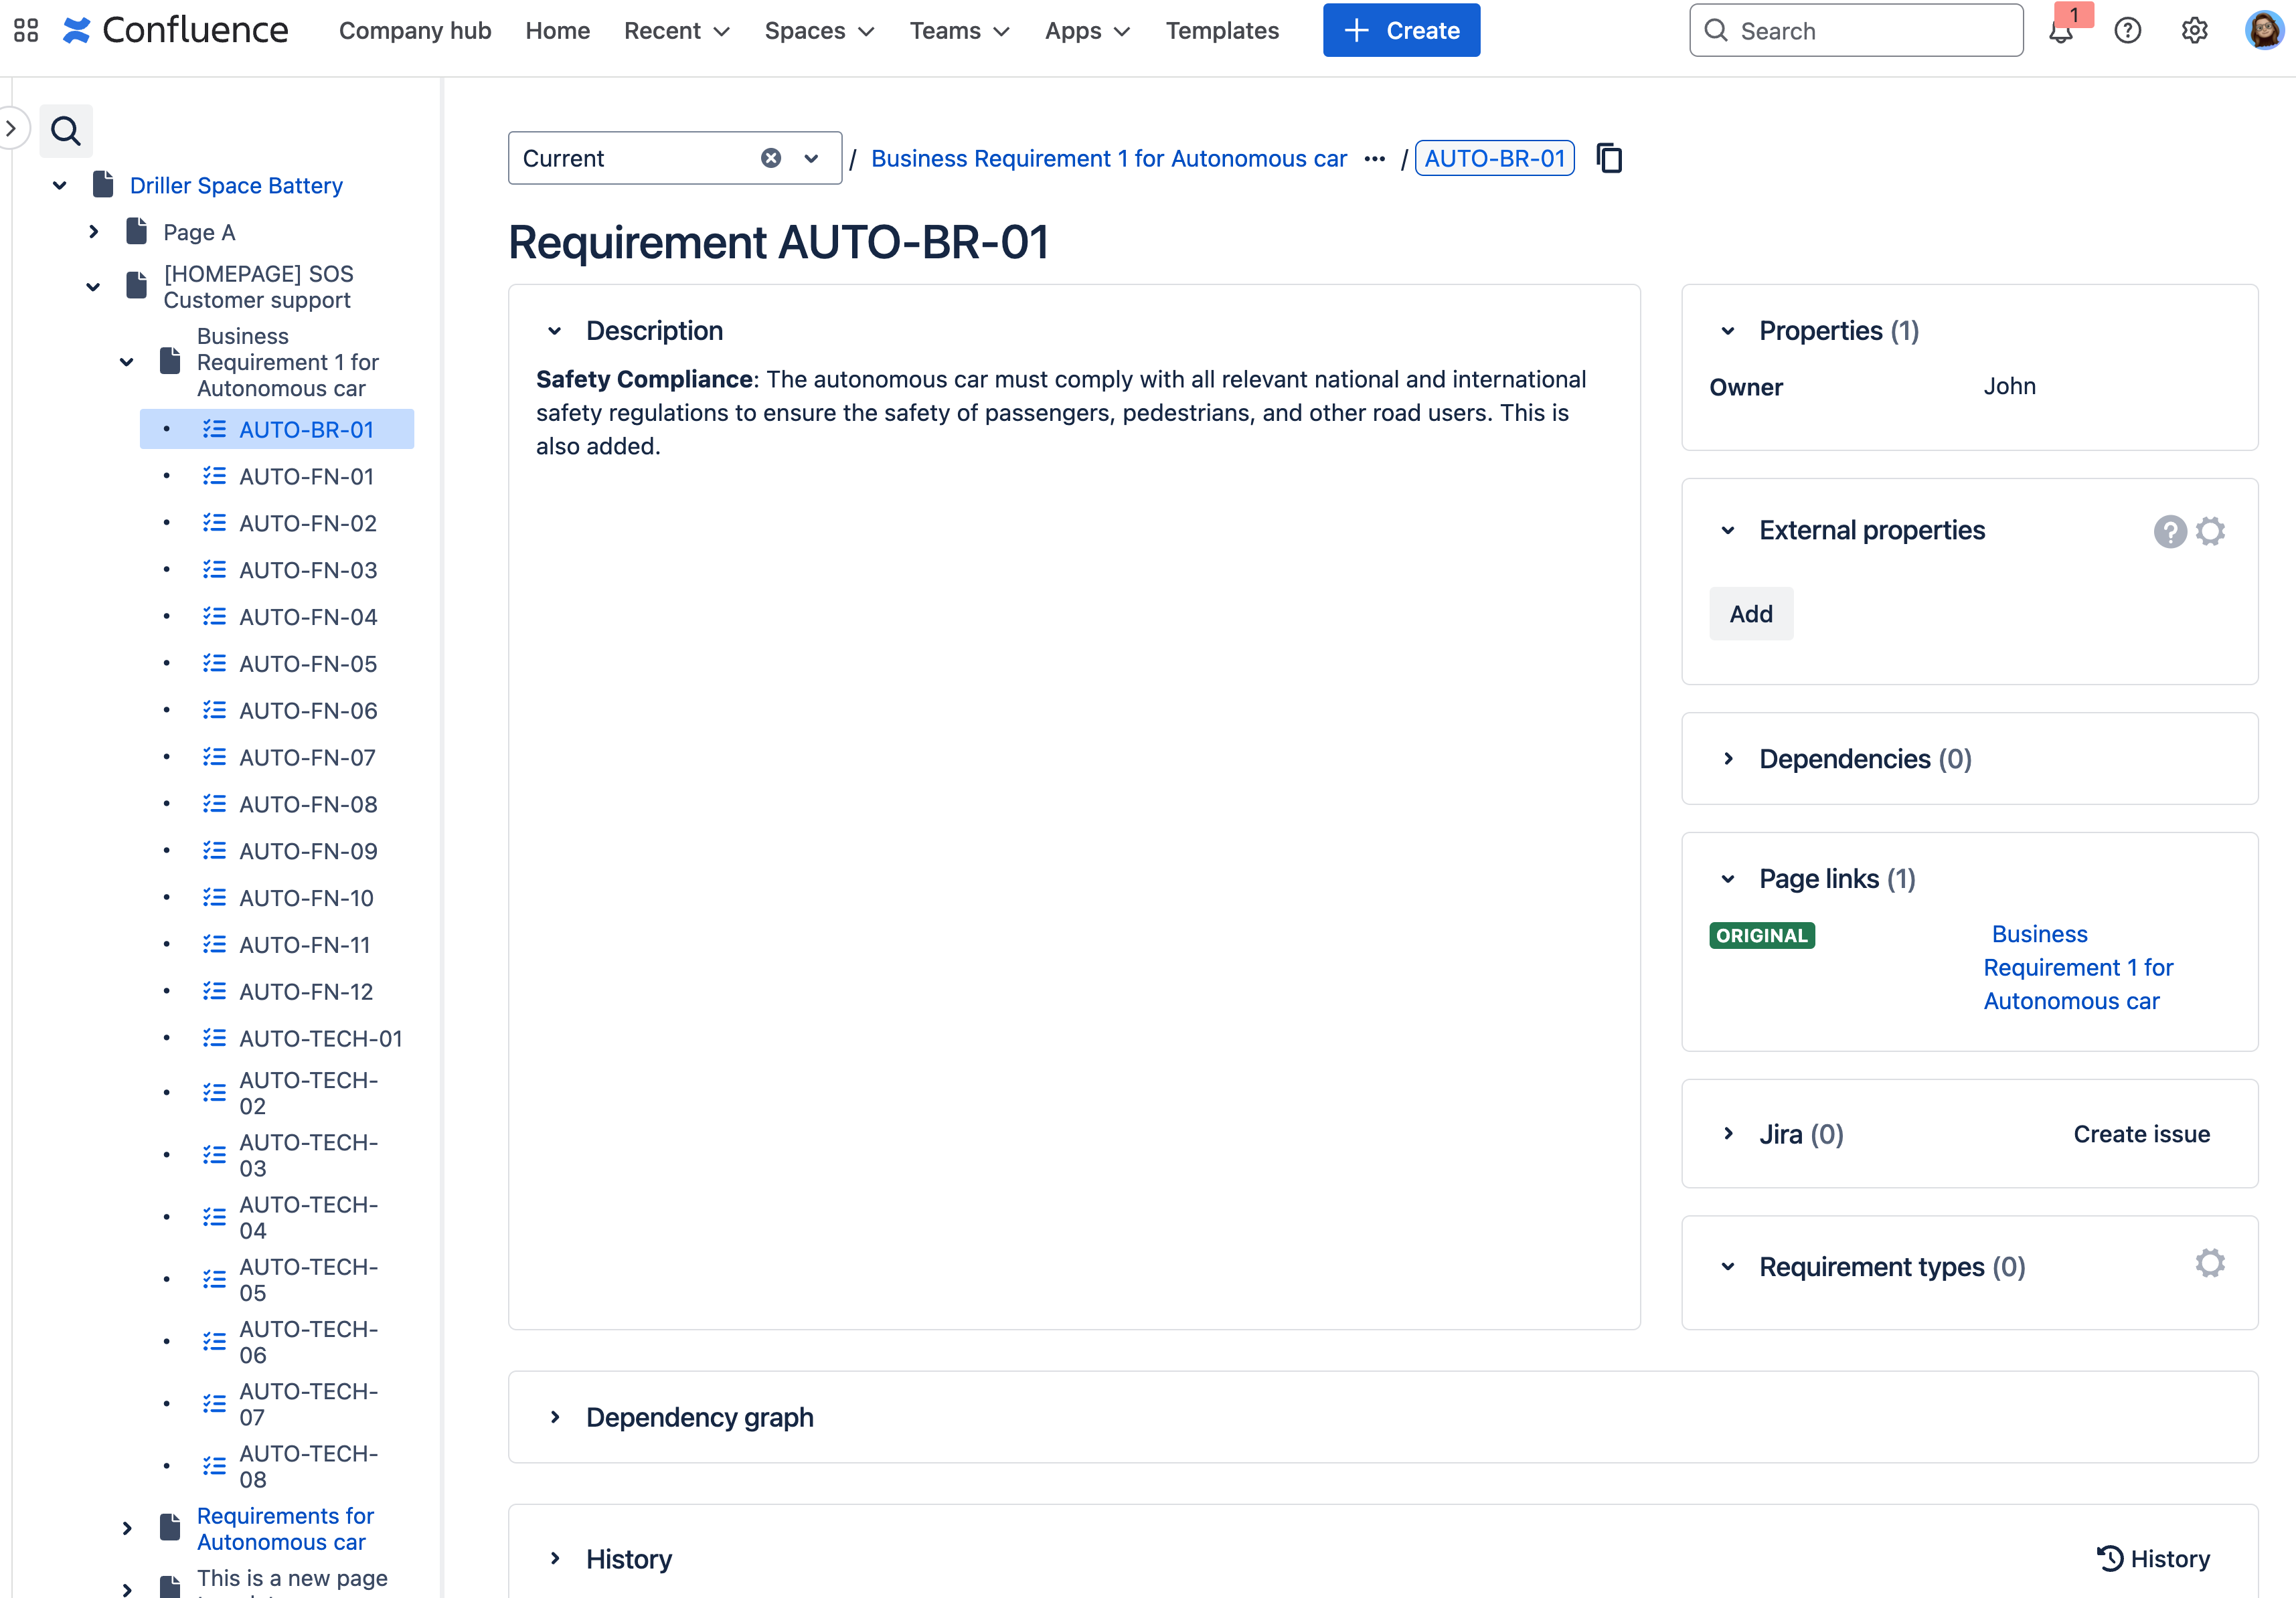Open the Spaces menu
Image resolution: width=2296 pixels, height=1598 pixels.
819,31
